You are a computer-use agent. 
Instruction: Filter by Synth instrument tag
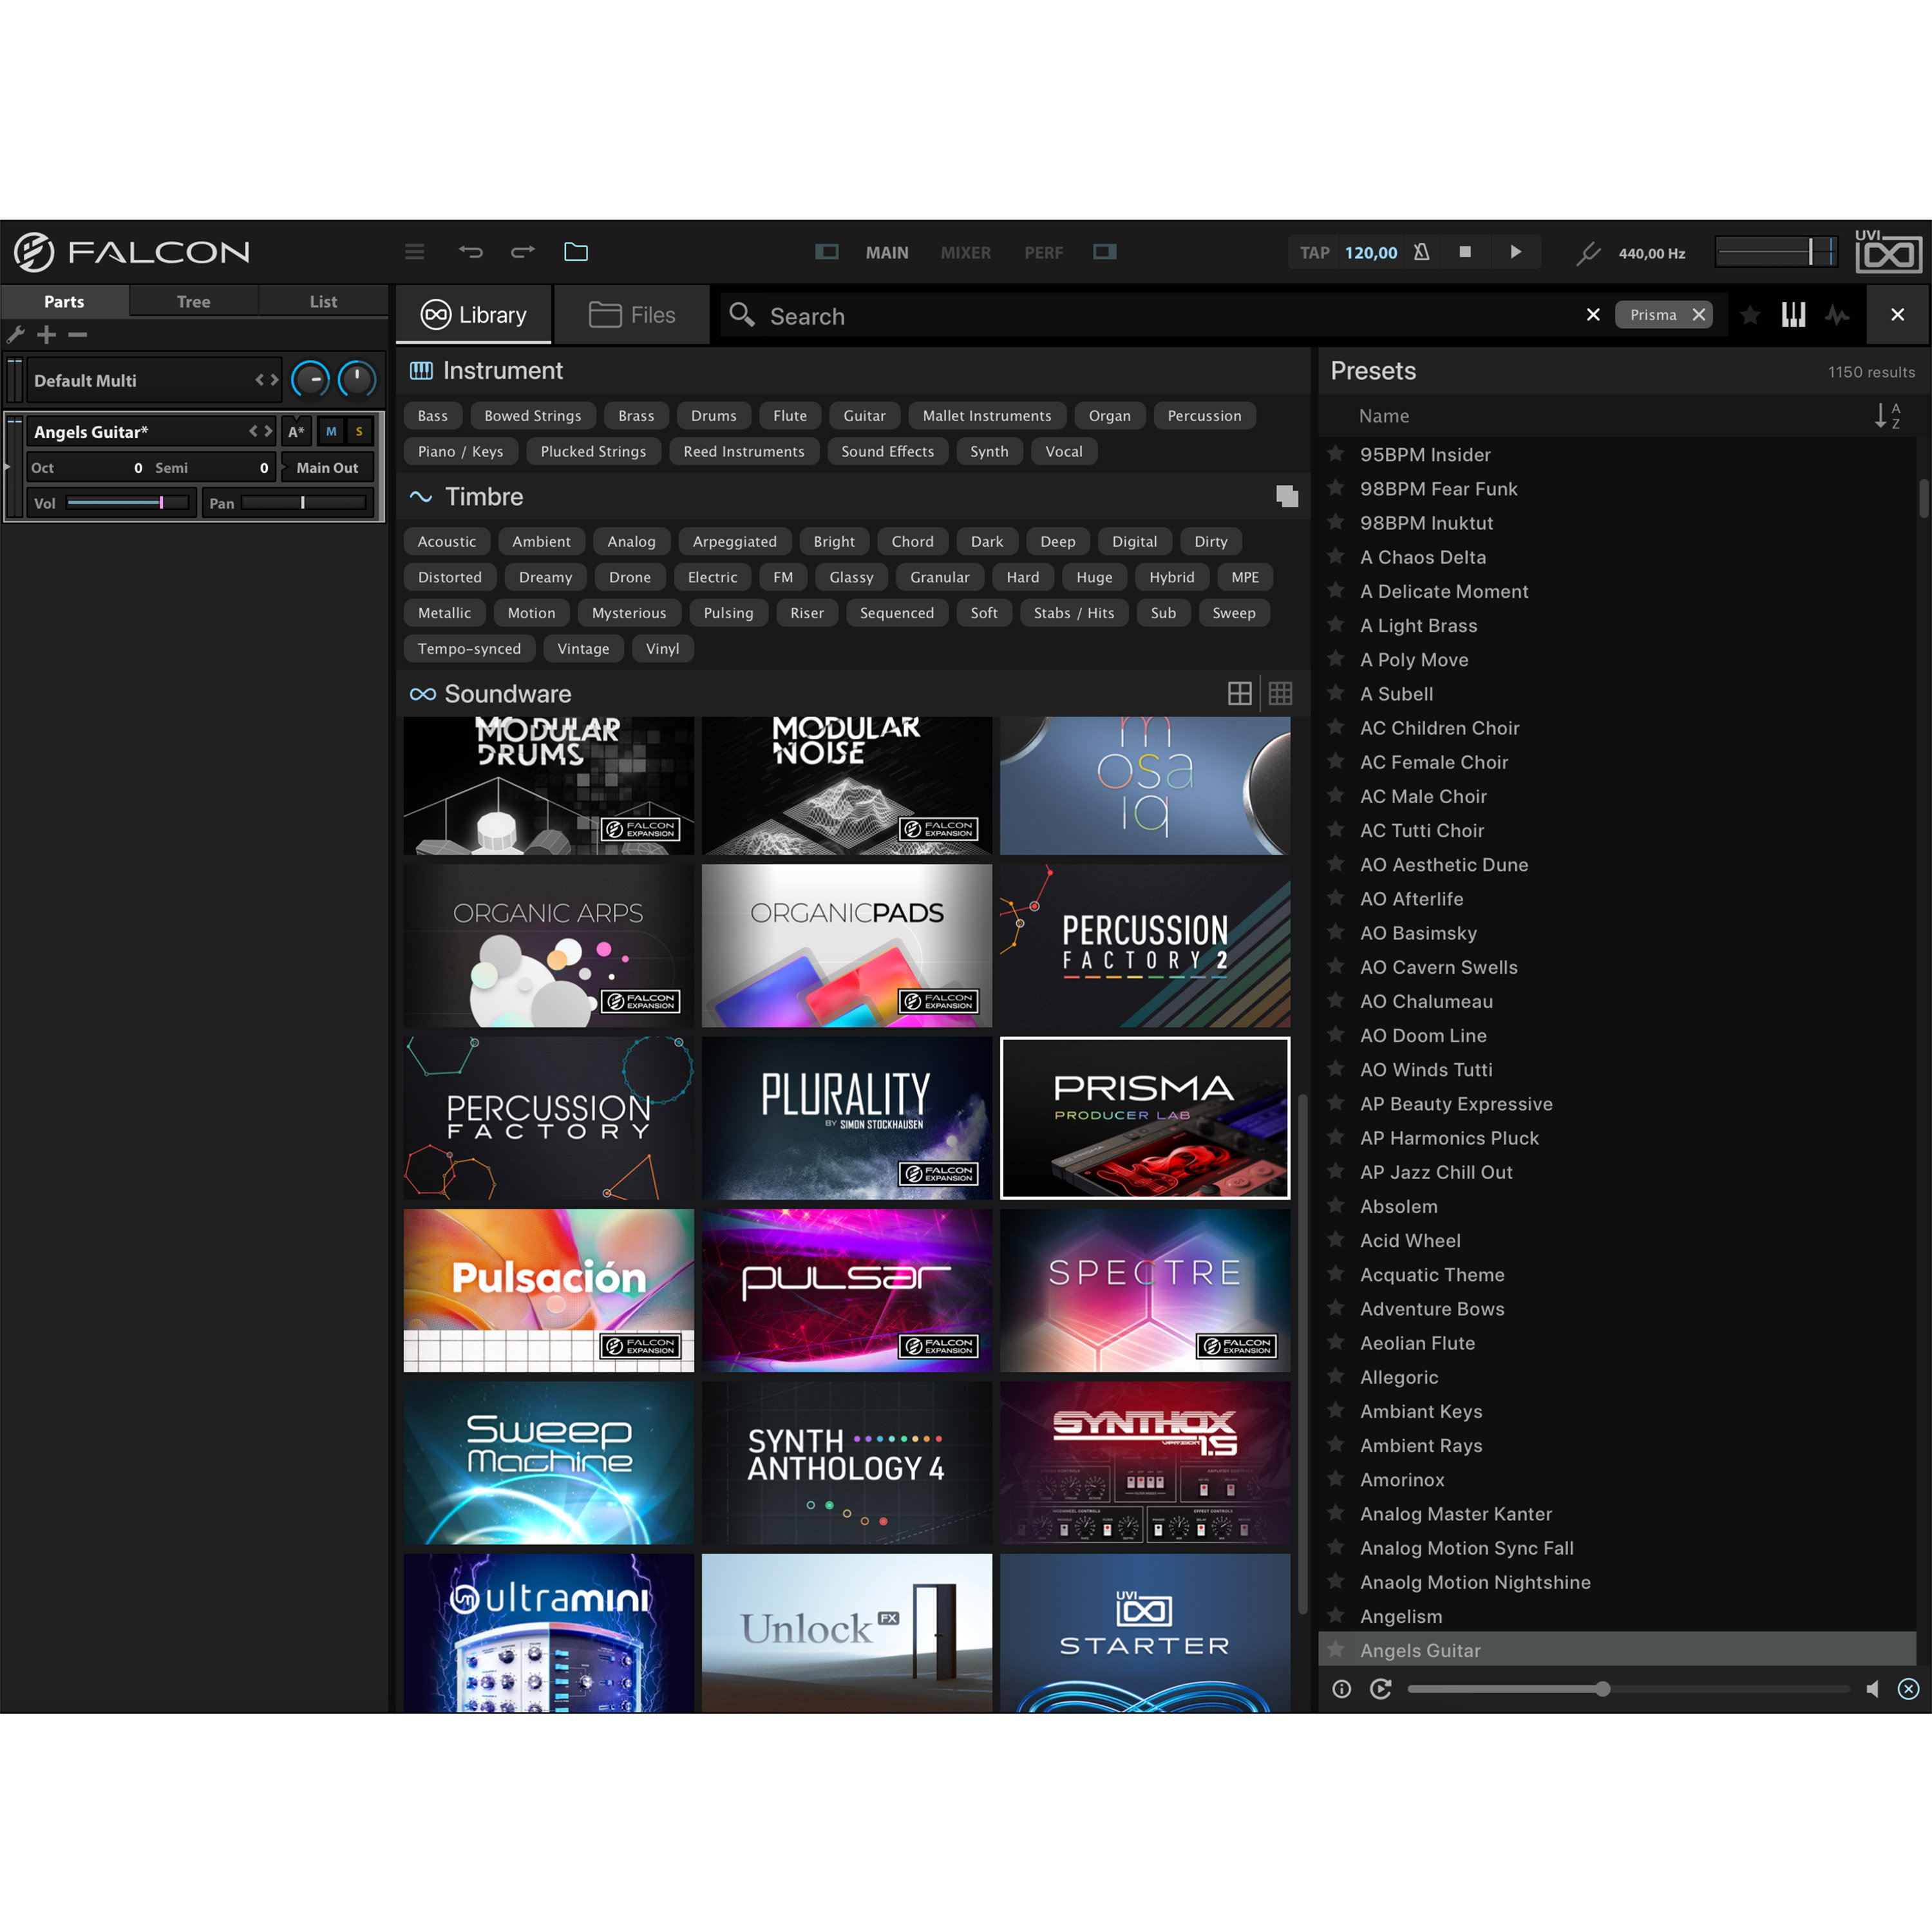[989, 452]
